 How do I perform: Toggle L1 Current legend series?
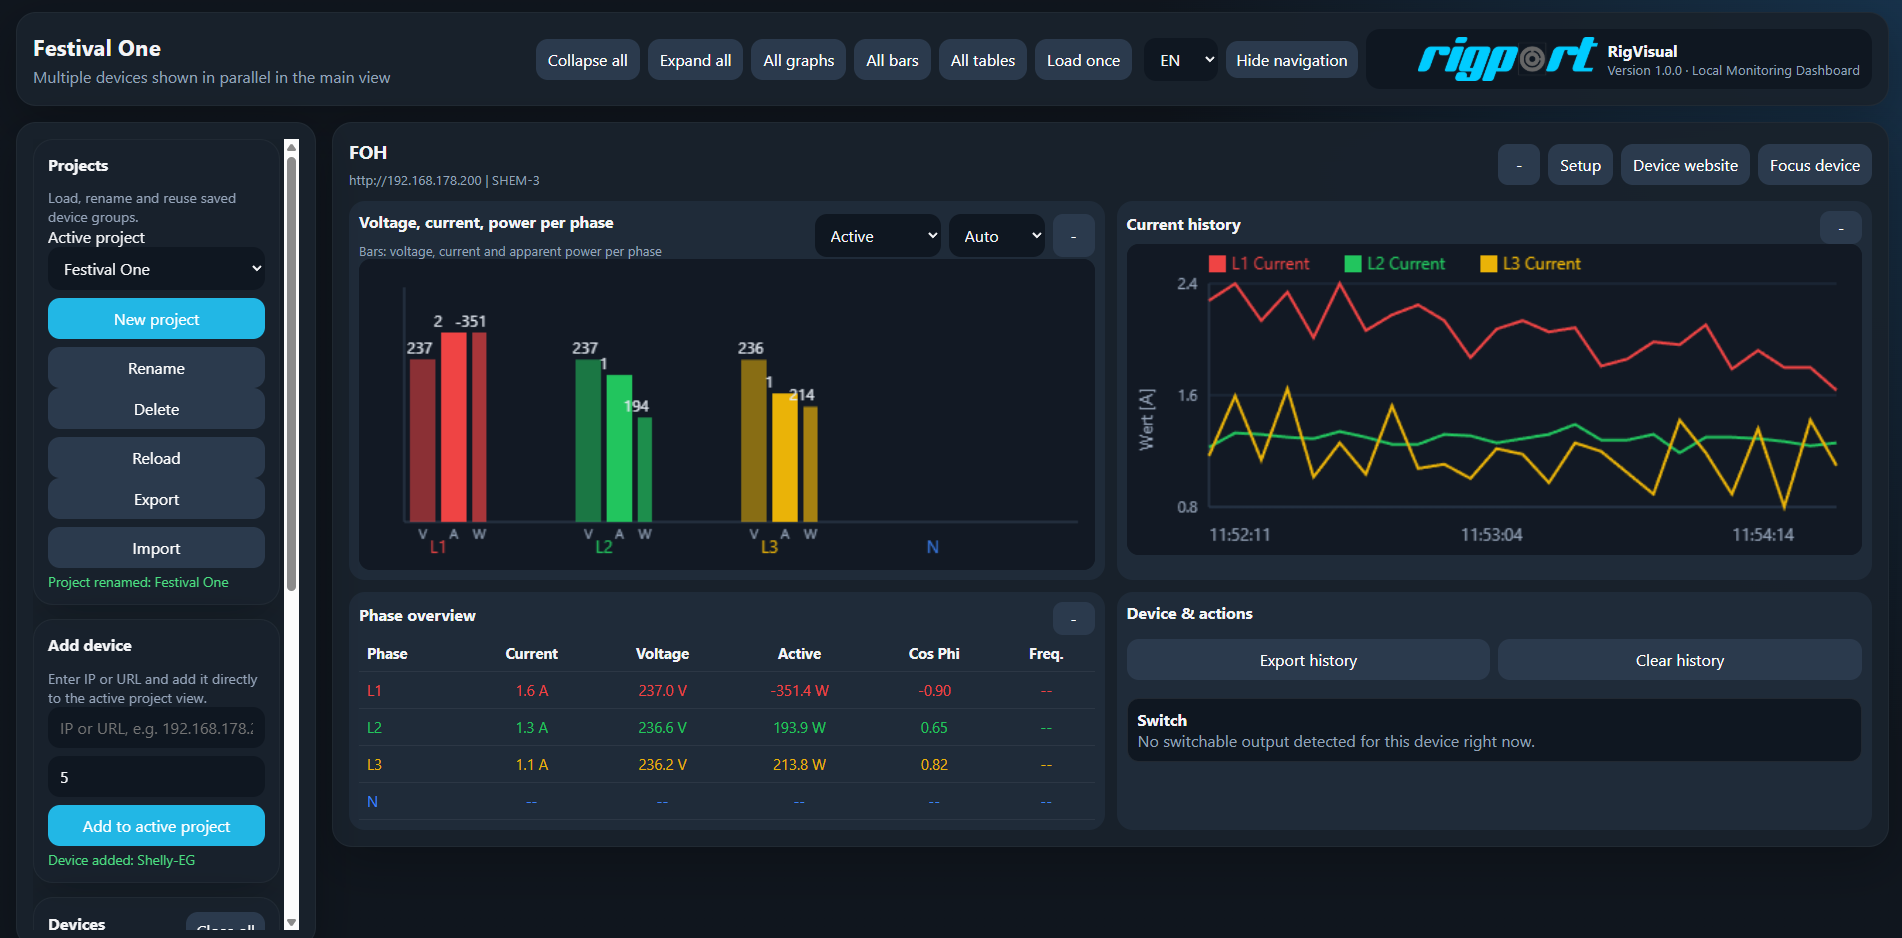click(1259, 264)
